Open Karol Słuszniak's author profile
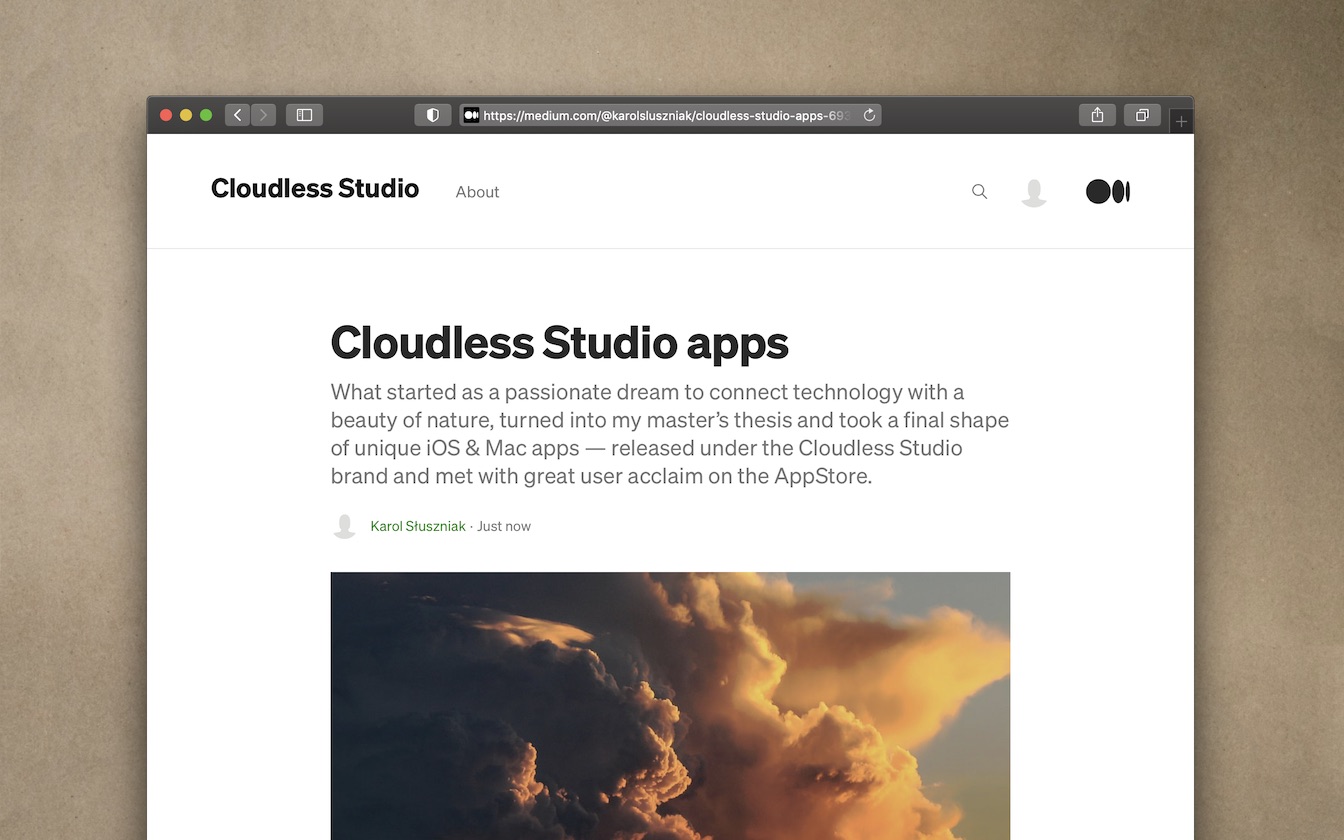This screenshot has width=1344, height=840. [x=418, y=526]
